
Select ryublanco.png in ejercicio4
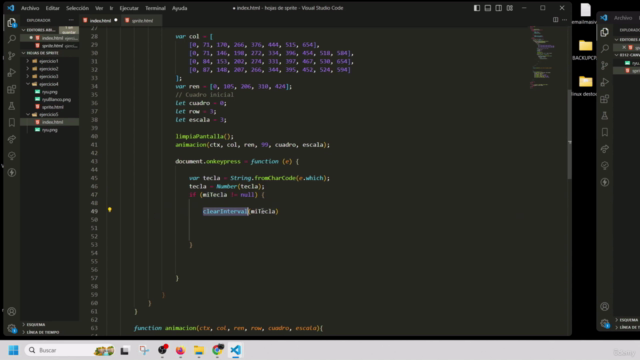[x=56, y=99]
